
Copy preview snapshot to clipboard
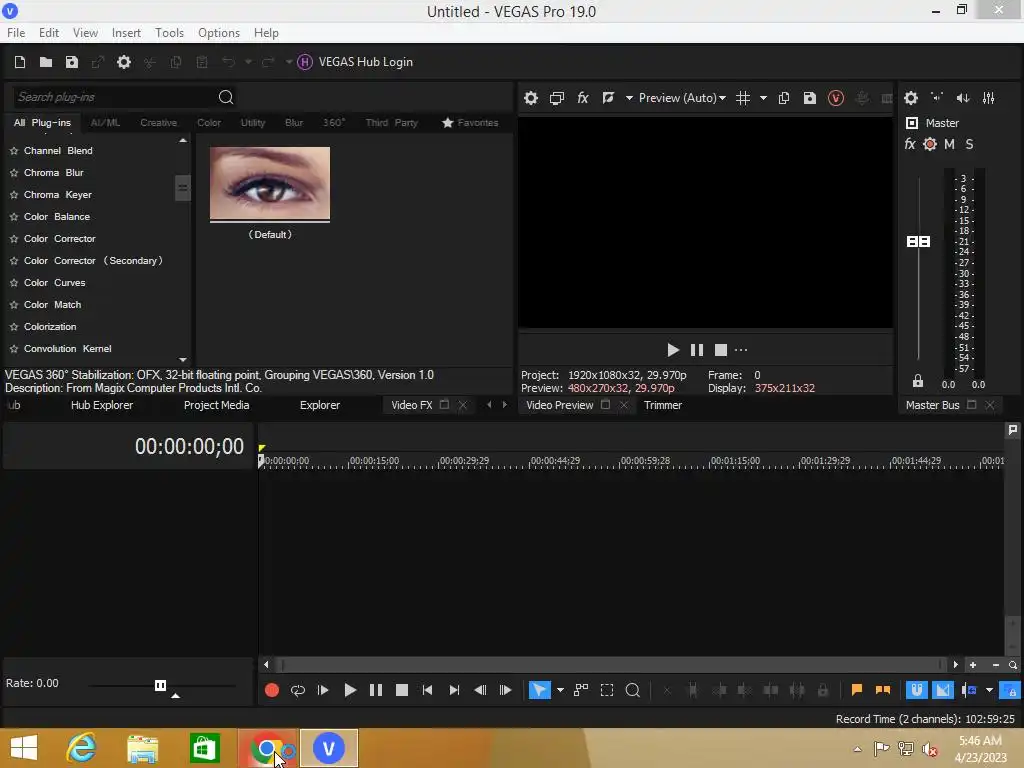tap(784, 98)
